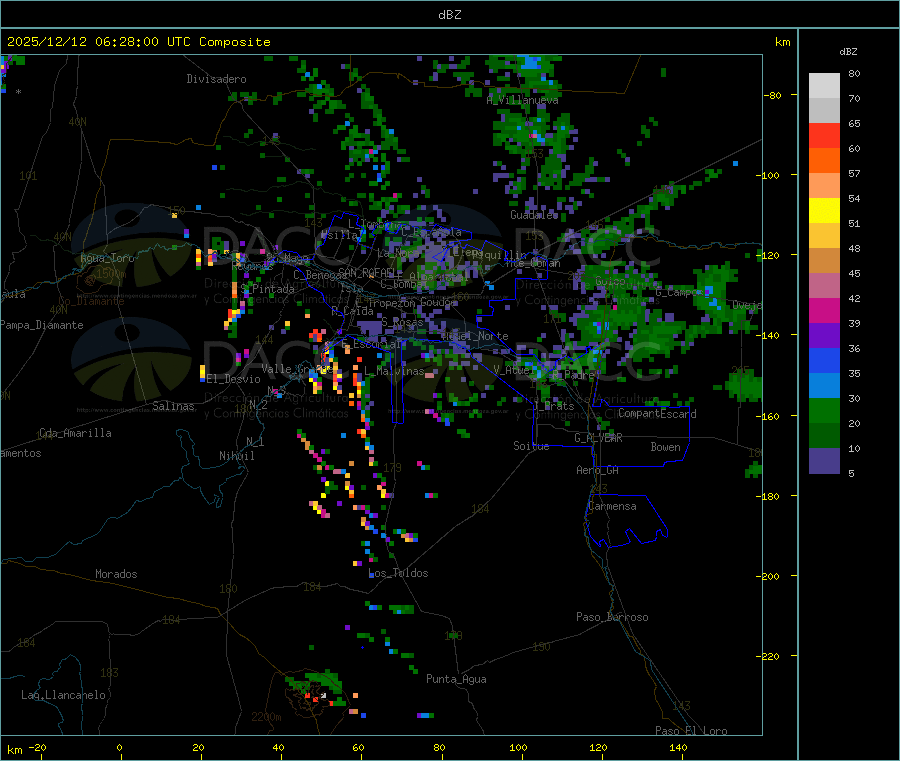Click the CompartEscard label
Image resolution: width=900 pixels, height=761 pixels.
point(657,413)
